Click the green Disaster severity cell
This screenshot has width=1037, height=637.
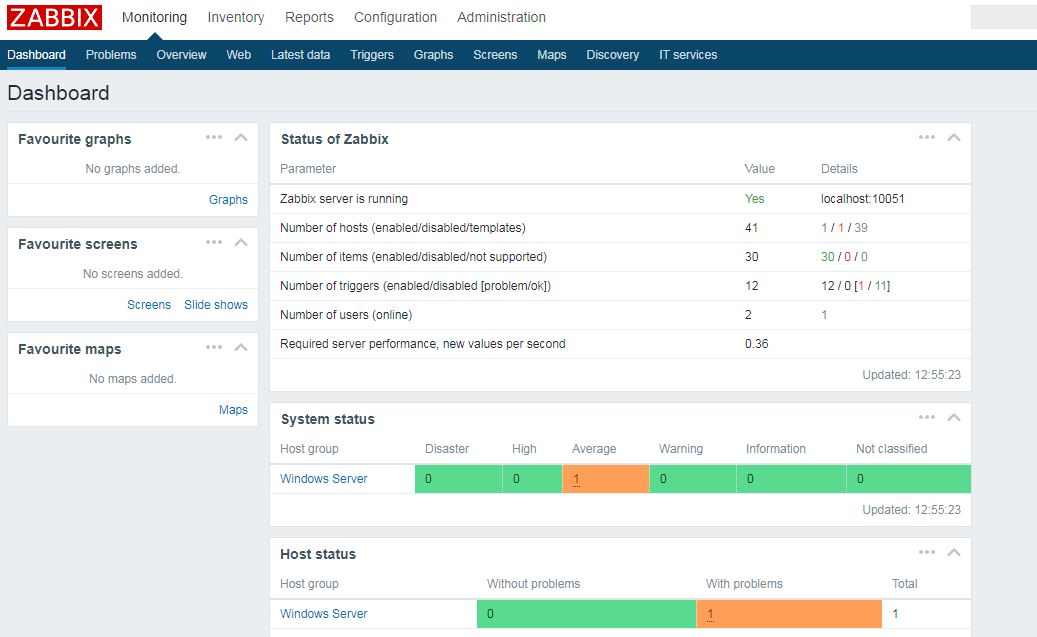[458, 479]
